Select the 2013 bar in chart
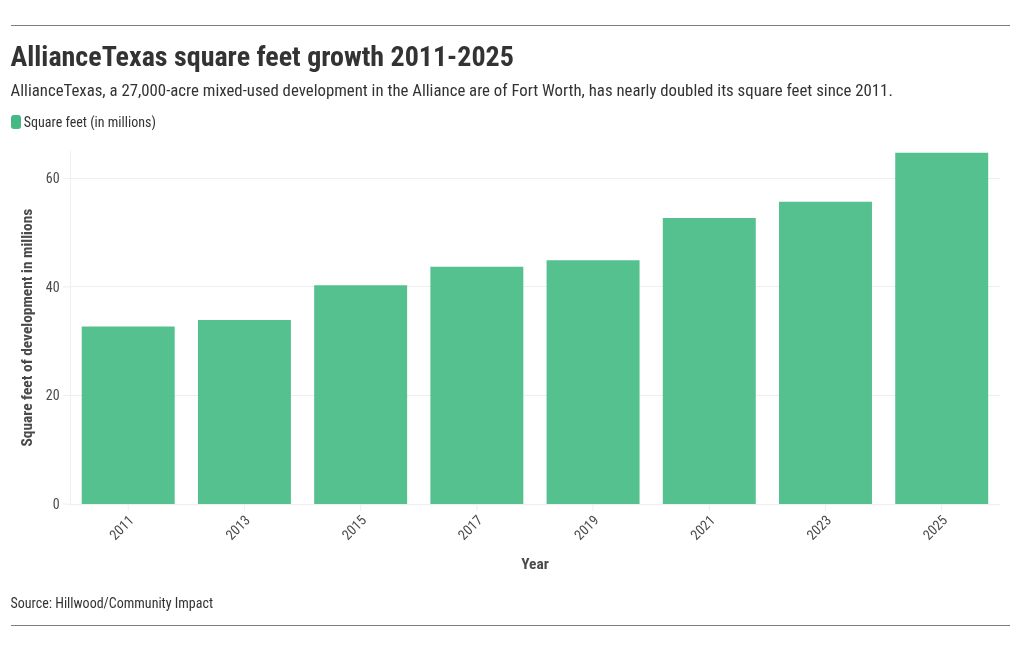Screen dimensions: 1020x650 pos(244,412)
